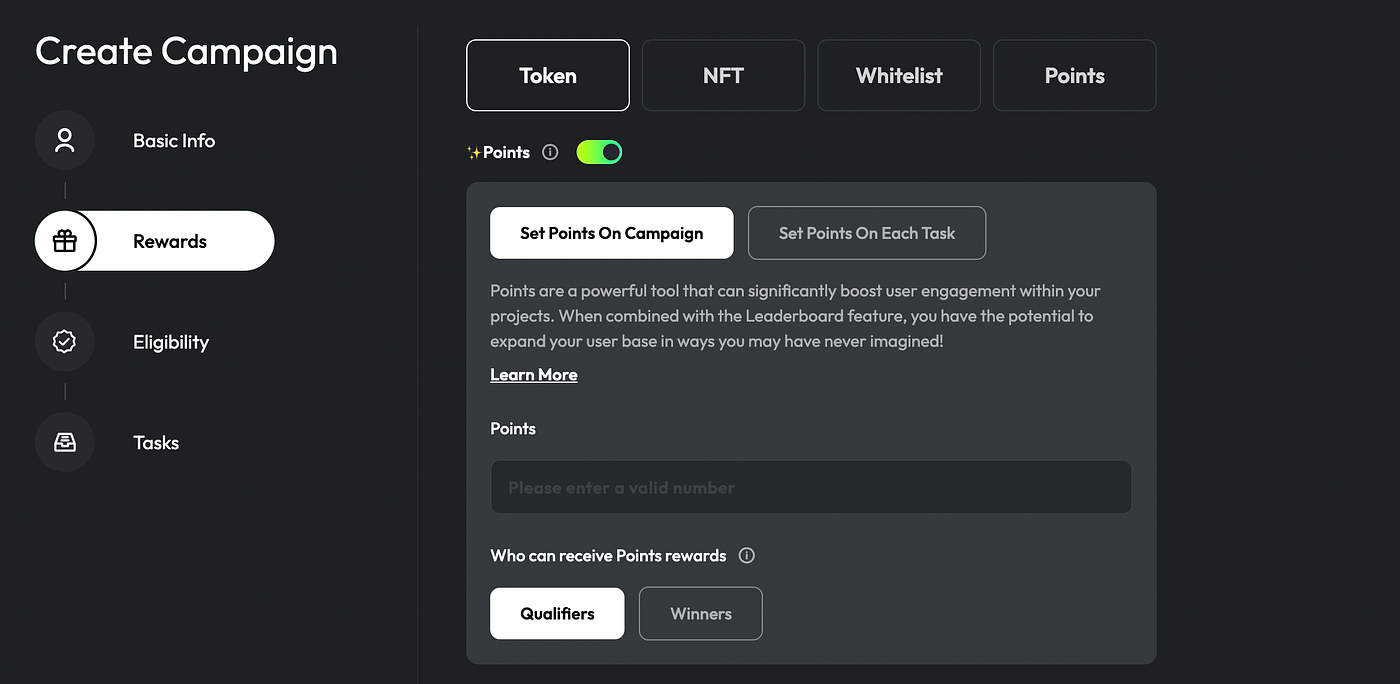Disable the green Points toggle switch
The width and height of the screenshot is (1400, 684).
[599, 152]
